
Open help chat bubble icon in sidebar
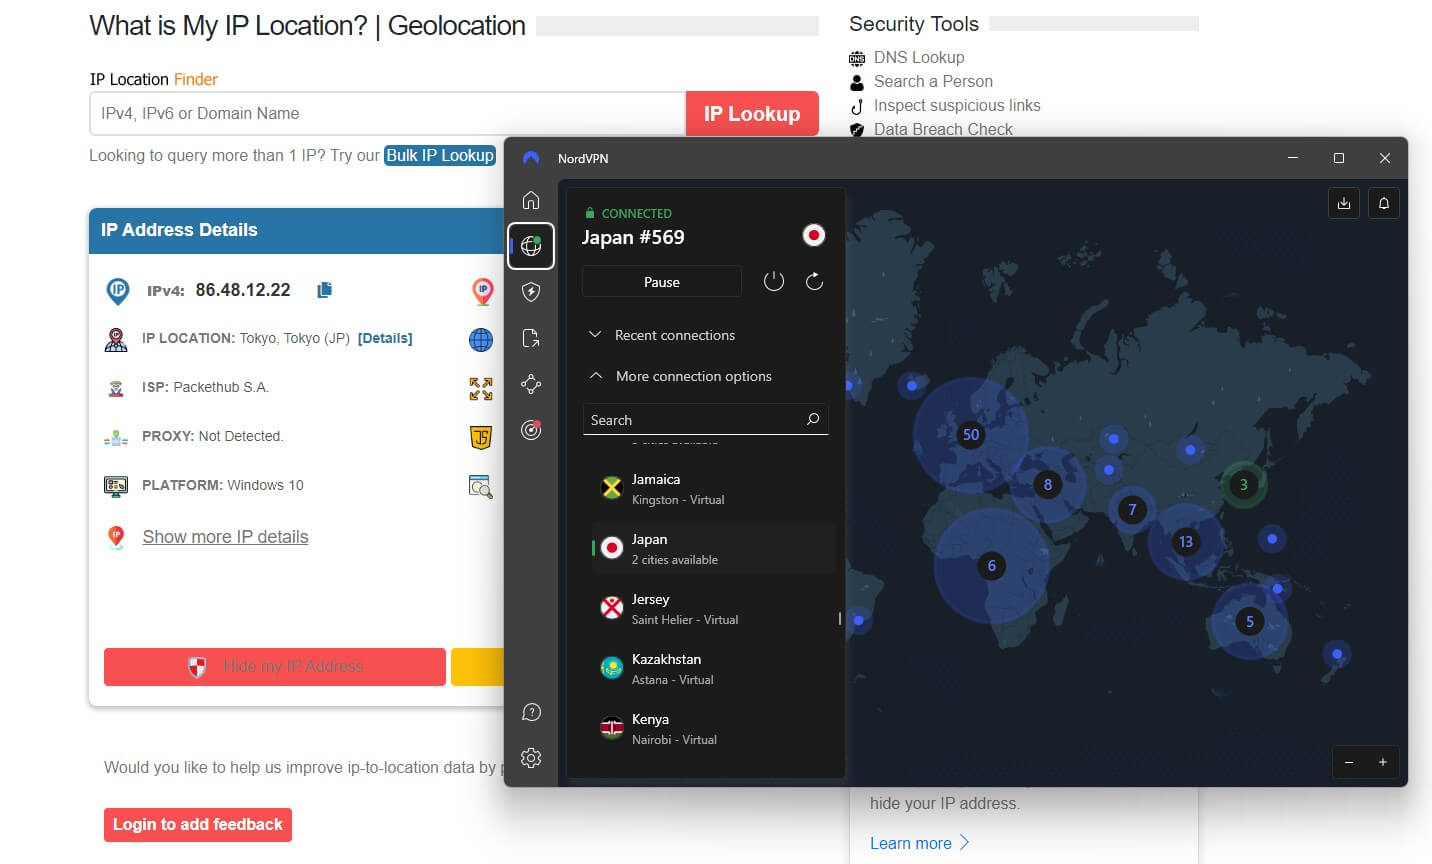coord(531,712)
